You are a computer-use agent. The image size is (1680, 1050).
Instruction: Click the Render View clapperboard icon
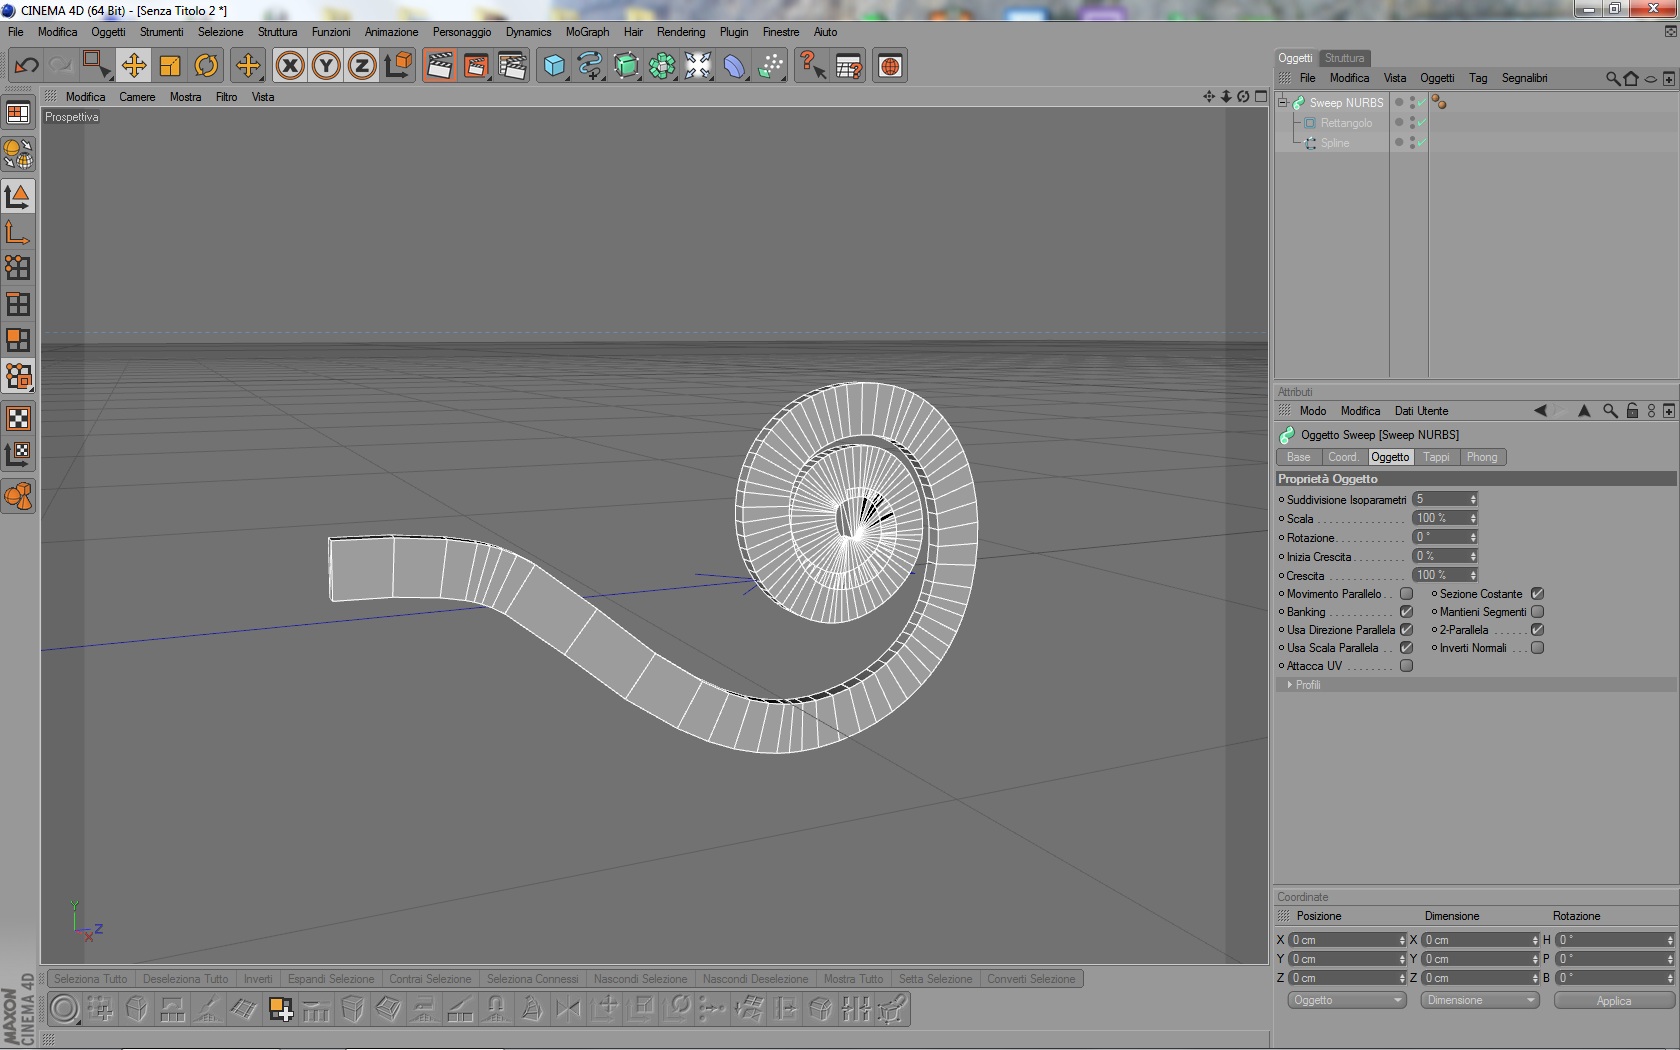439,66
